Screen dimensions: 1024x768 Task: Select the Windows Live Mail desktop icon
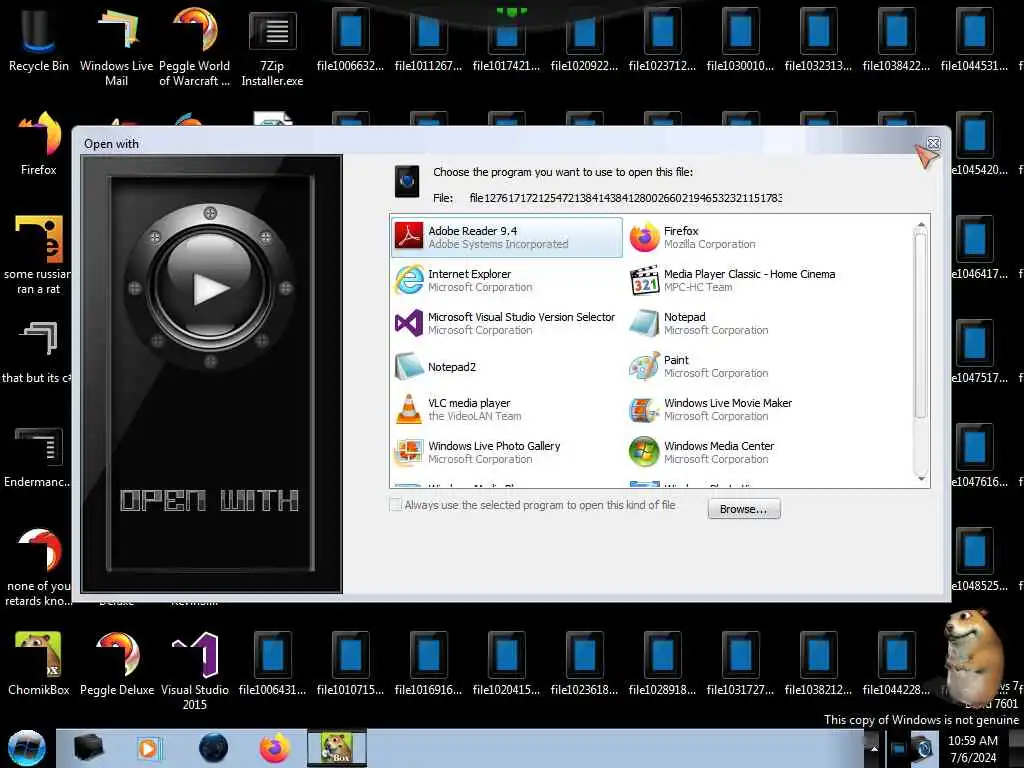click(116, 47)
